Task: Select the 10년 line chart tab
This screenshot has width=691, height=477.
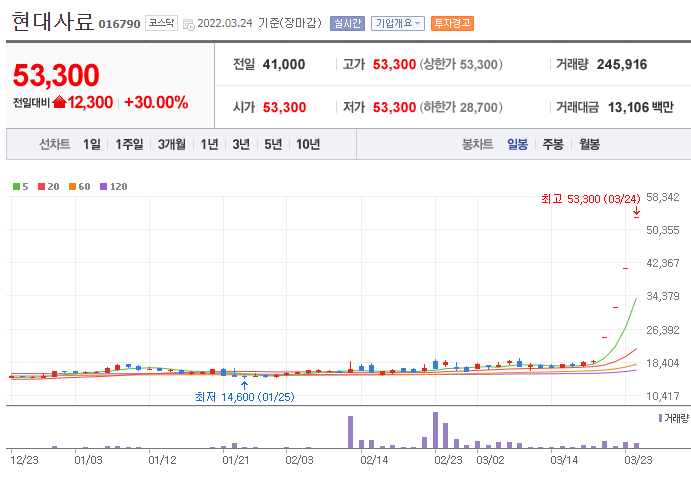Action: 308,144
